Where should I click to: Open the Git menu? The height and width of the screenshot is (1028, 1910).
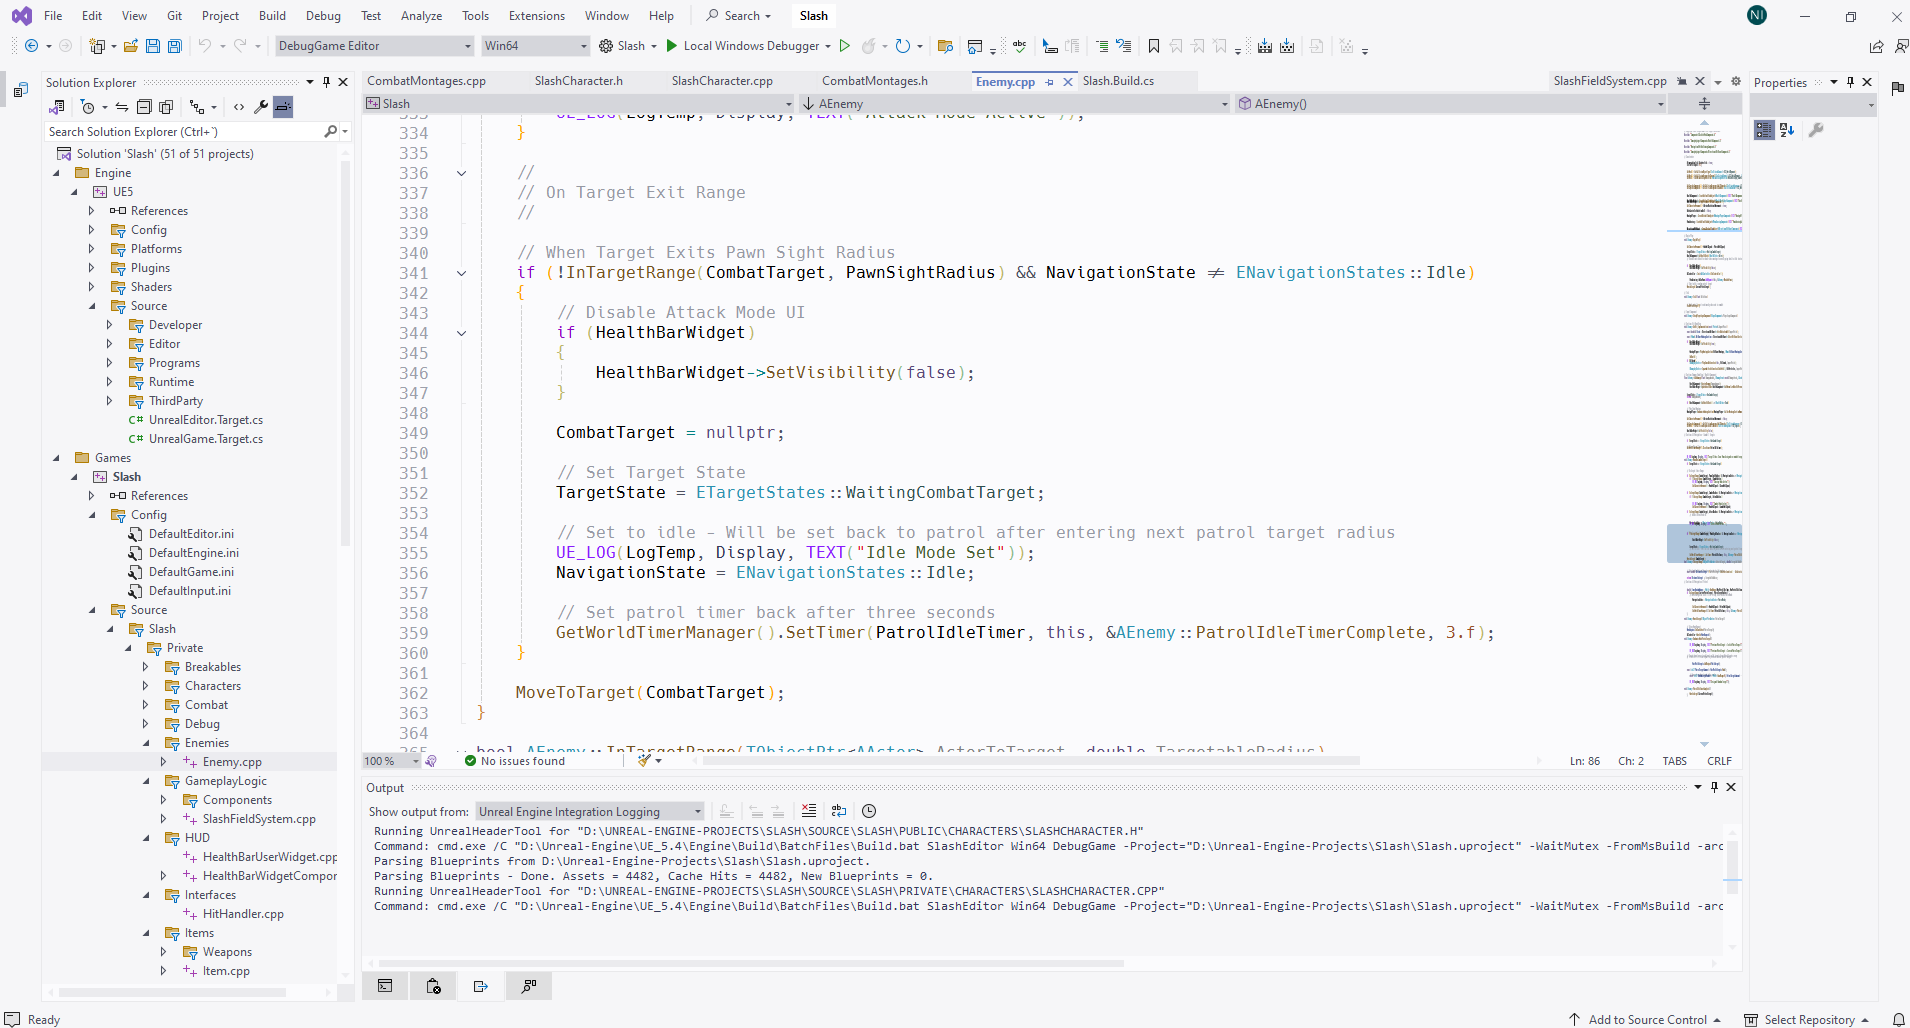click(175, 16)
